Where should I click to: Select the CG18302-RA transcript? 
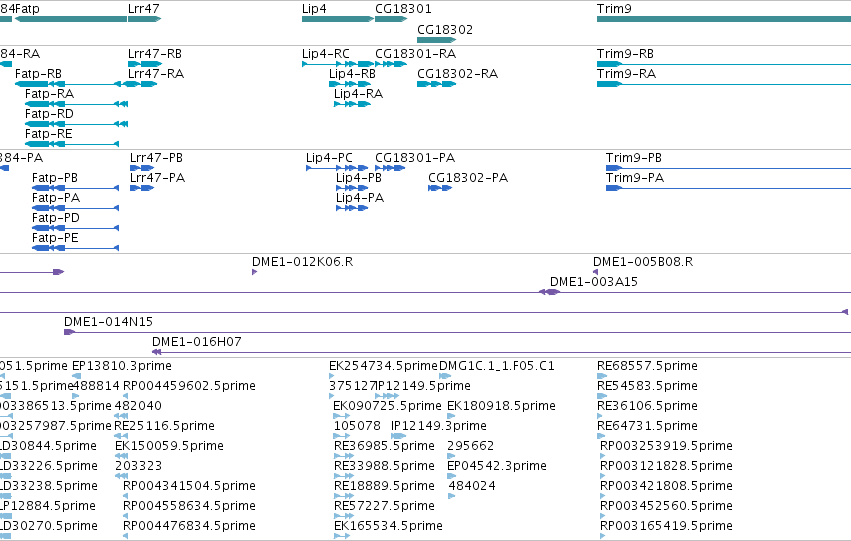[x=436, y=84]
